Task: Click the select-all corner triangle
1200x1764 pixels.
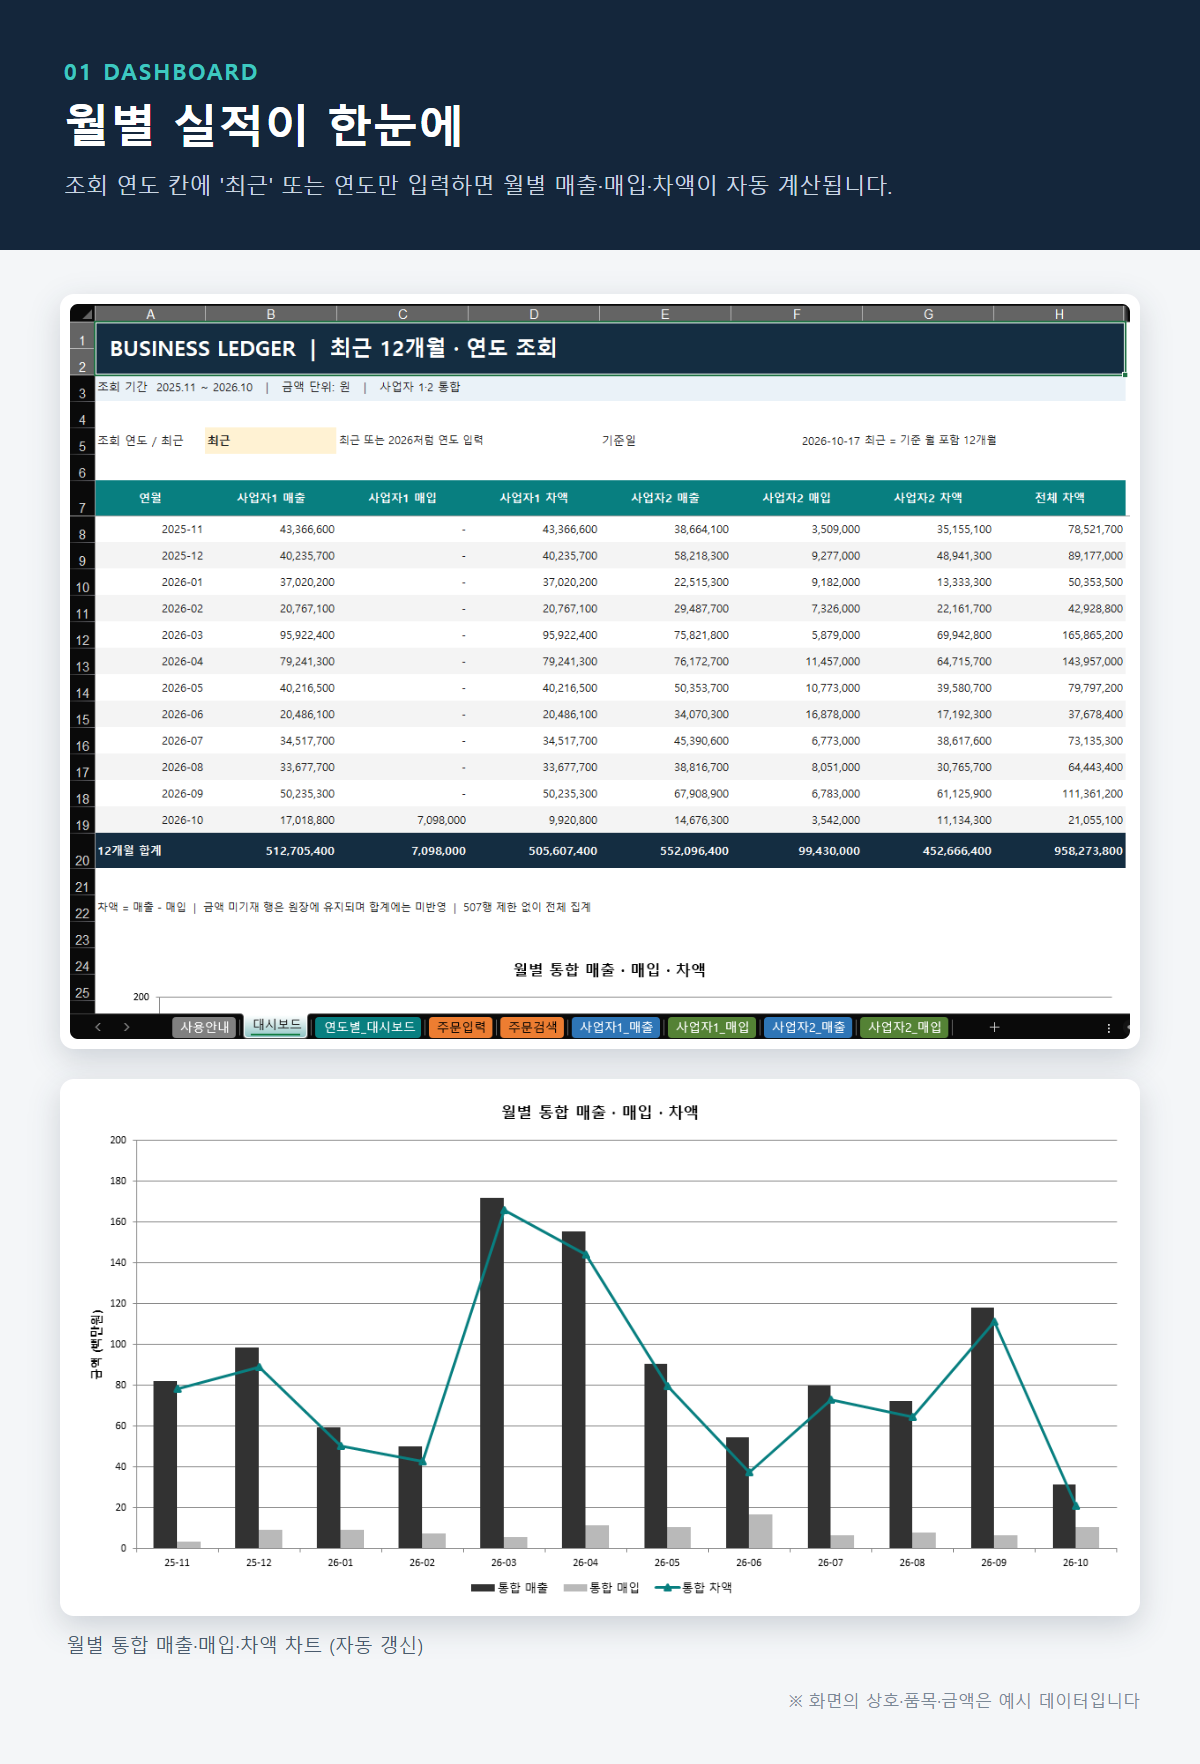Action: pyautogui.click(x=83, y=313)
